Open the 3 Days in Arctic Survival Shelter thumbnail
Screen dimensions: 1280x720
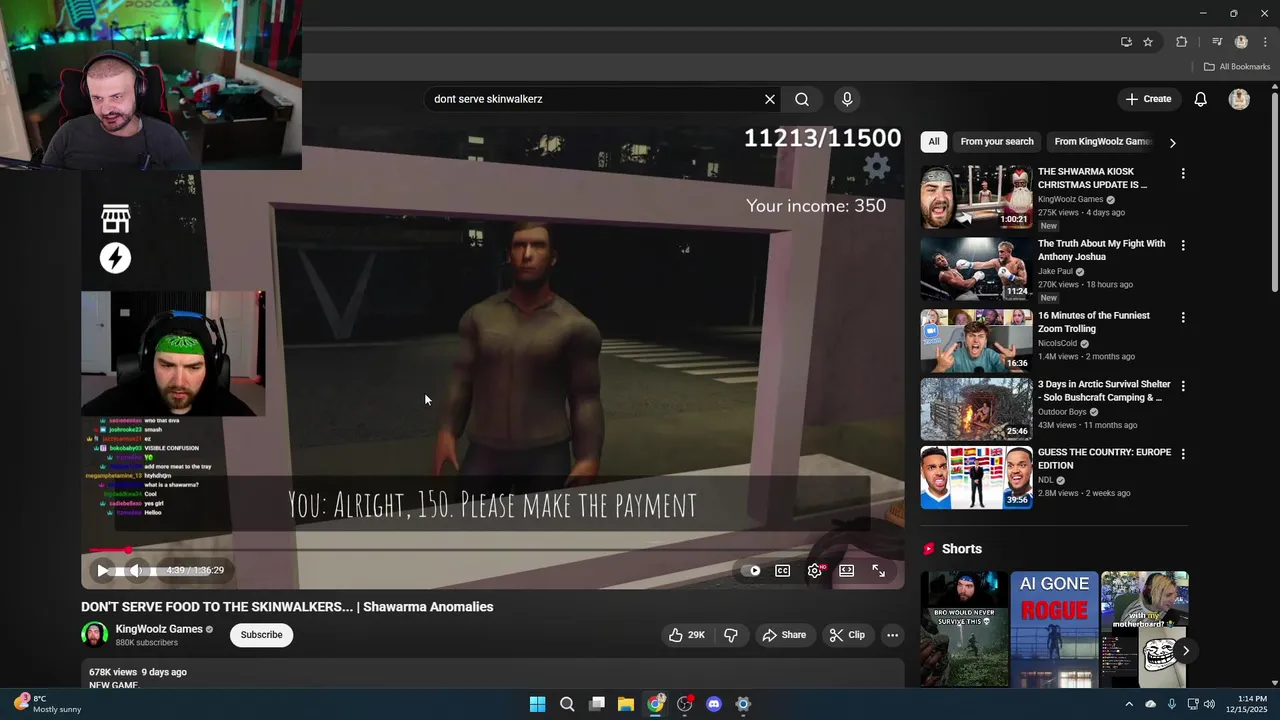click(976, 409)
